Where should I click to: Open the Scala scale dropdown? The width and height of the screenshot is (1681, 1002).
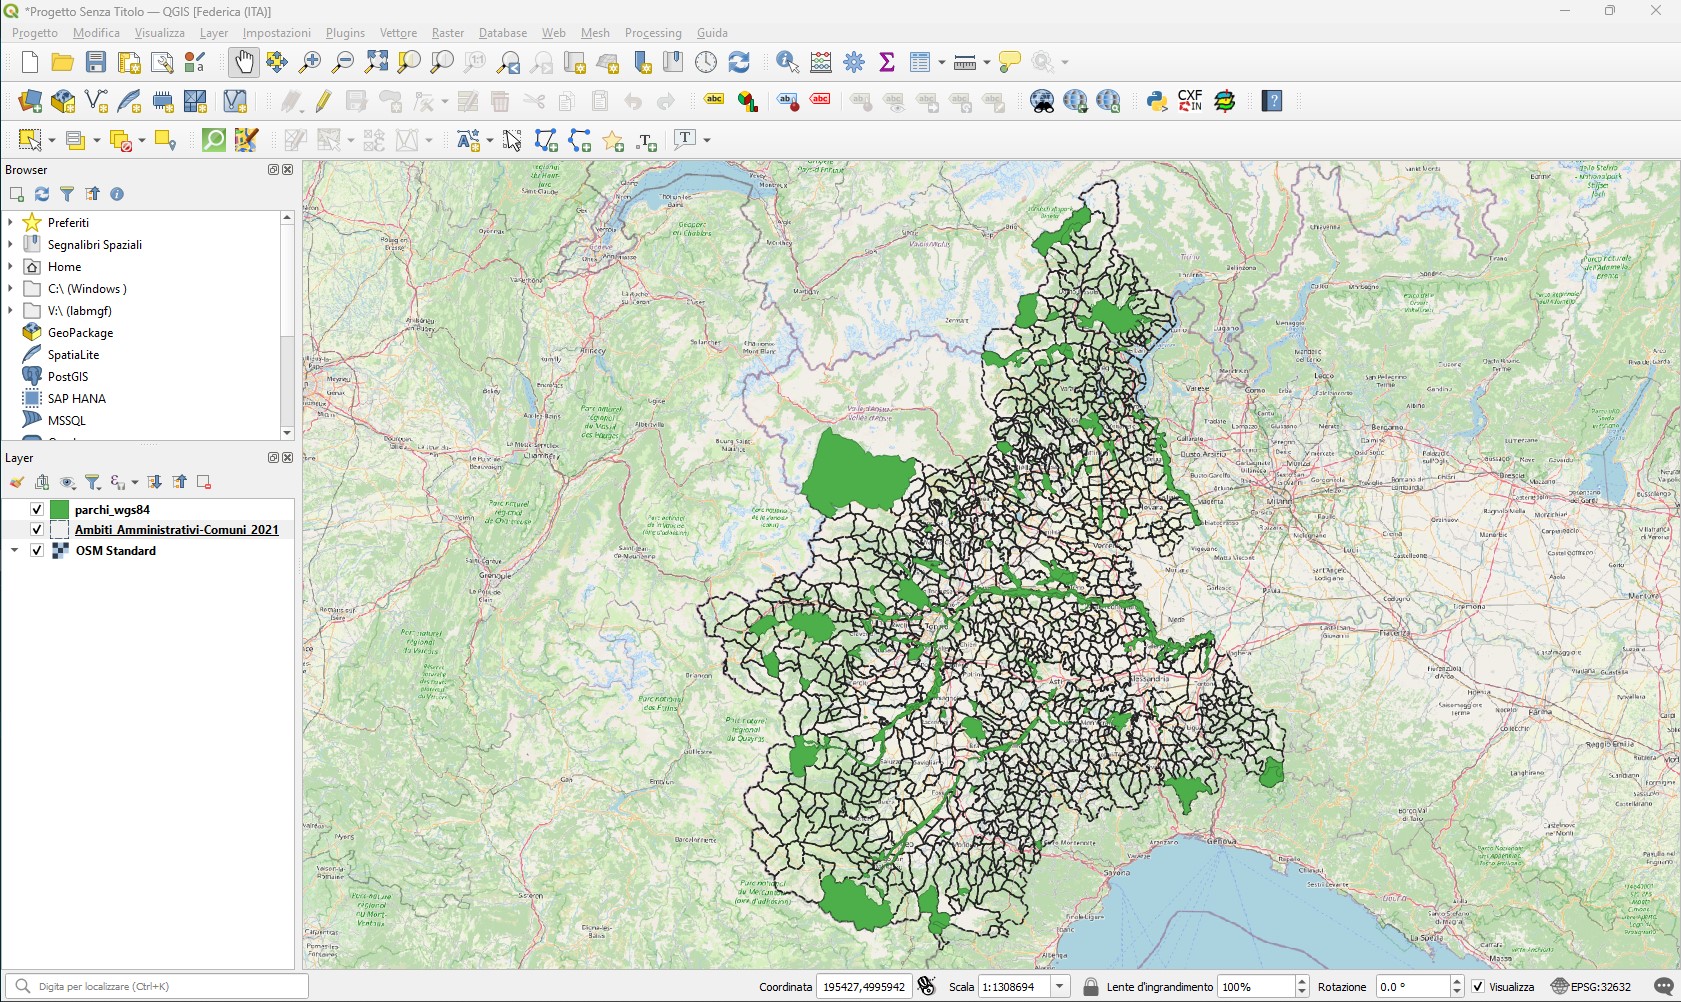pos(1060,987)
